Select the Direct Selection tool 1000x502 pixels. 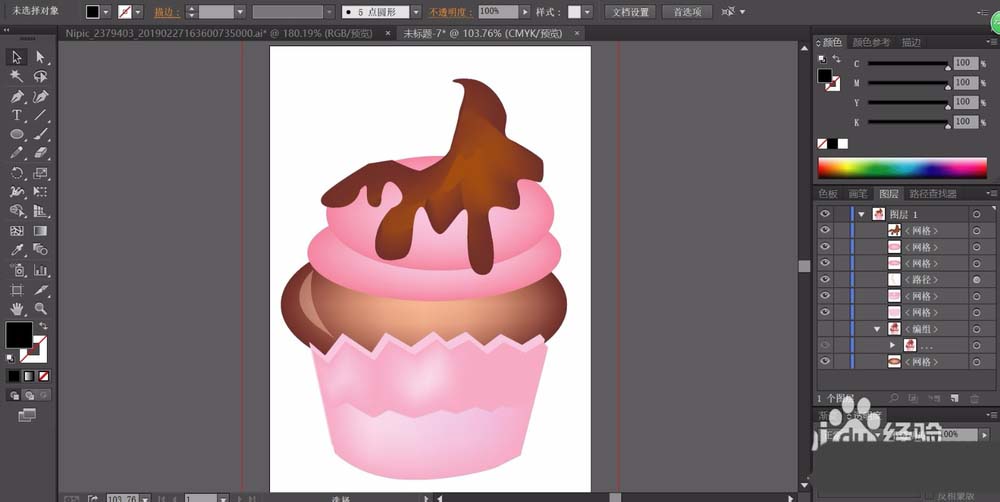click(x=41, y=57)
